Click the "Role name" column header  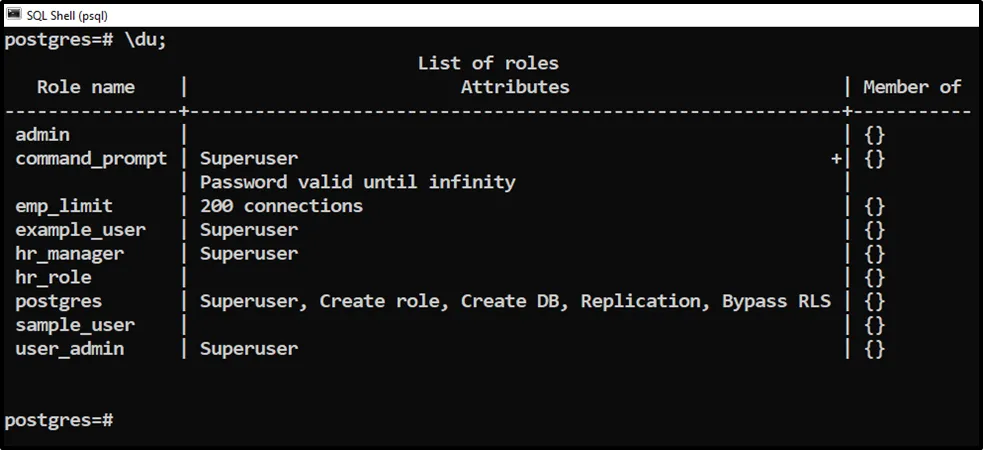click(85, 87)
